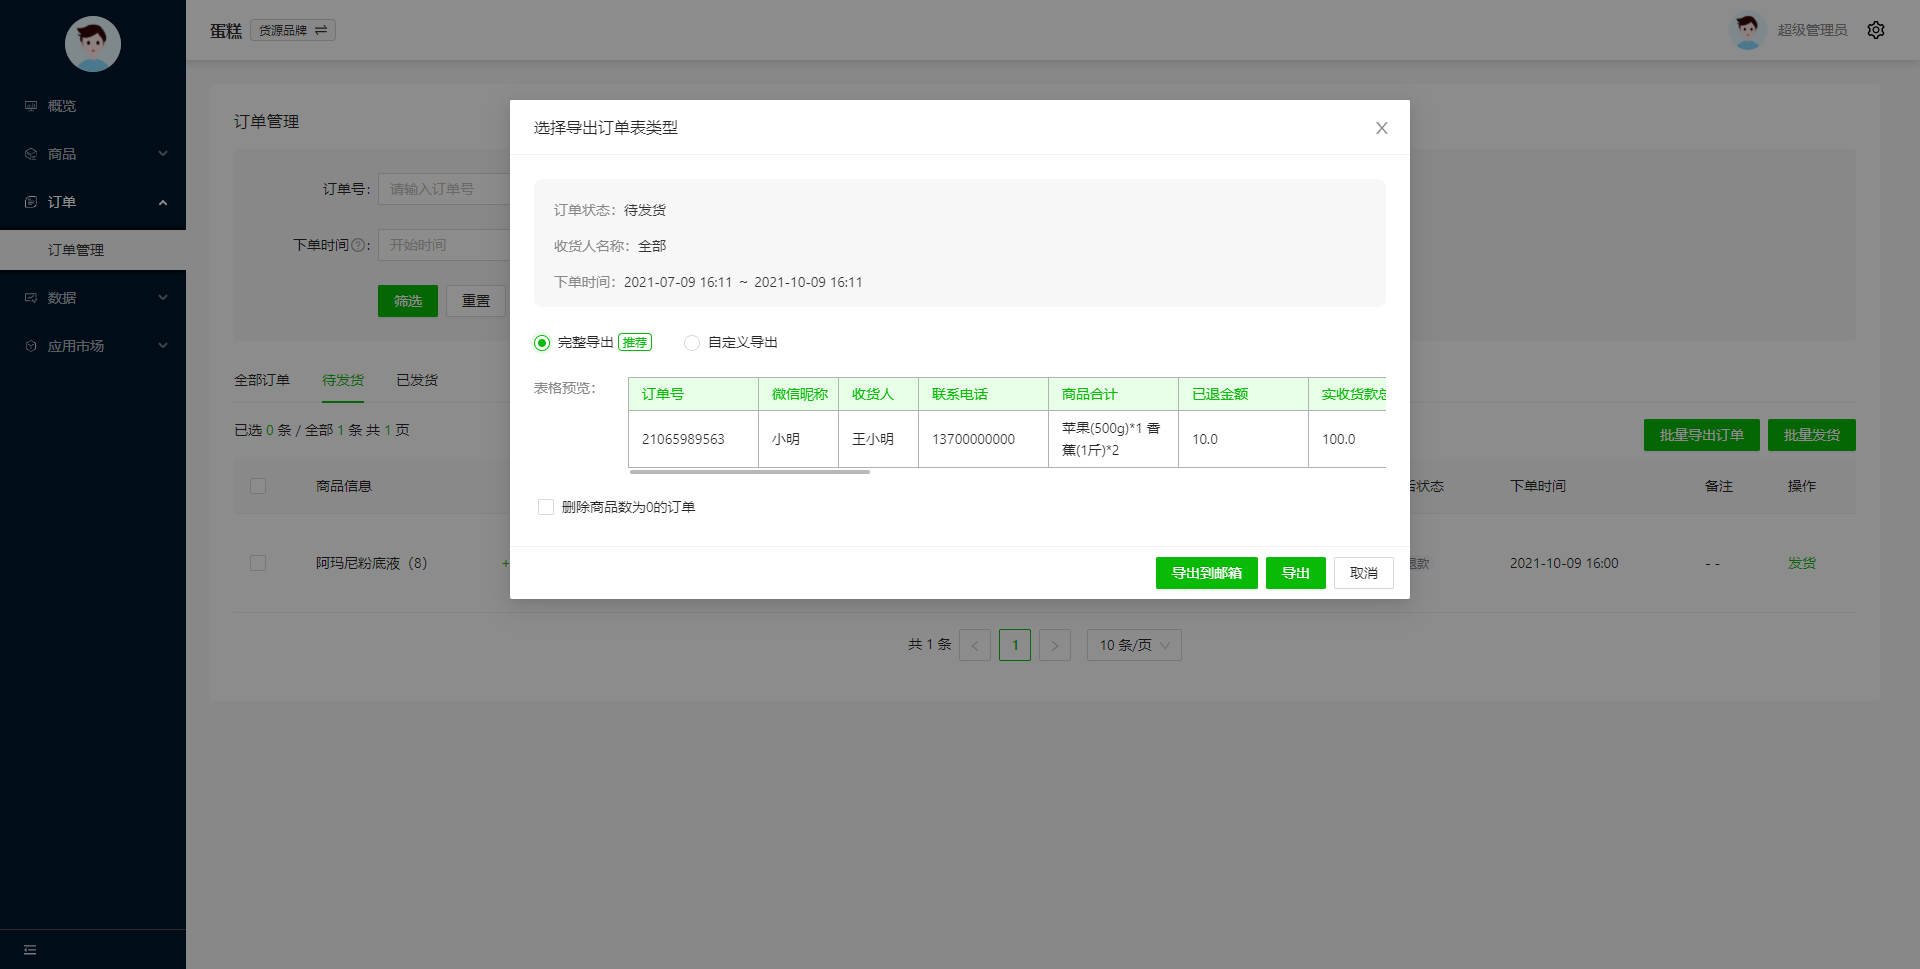Collapse the sidebar with bottom menu icon
Image resolution: width=1920 pixels, height=969 pixels.
coord(30,950)
